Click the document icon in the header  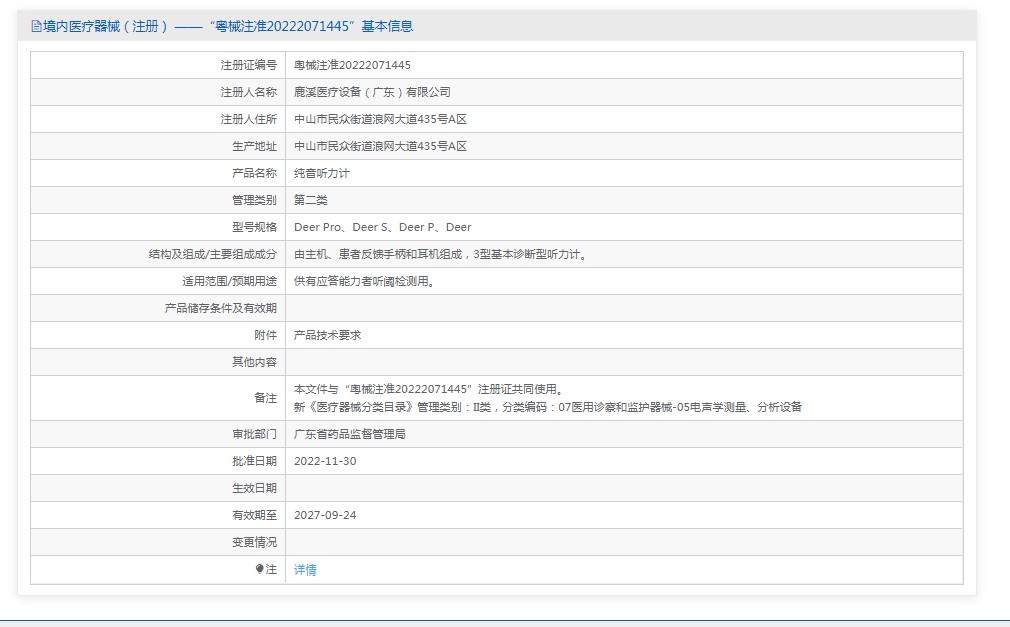pyautogui.click(x=36, y=26)
